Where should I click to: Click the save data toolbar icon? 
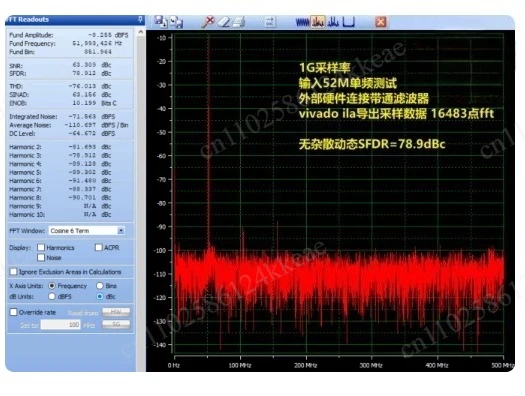click(x=161, y=22)
